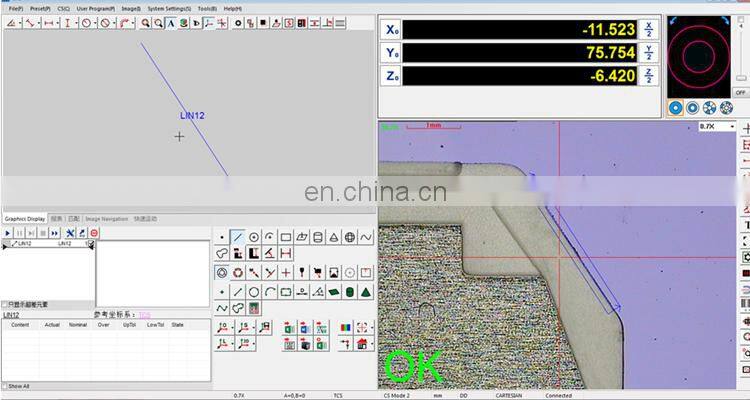Click the home icon in the lower palette

[x=362, y=344]
